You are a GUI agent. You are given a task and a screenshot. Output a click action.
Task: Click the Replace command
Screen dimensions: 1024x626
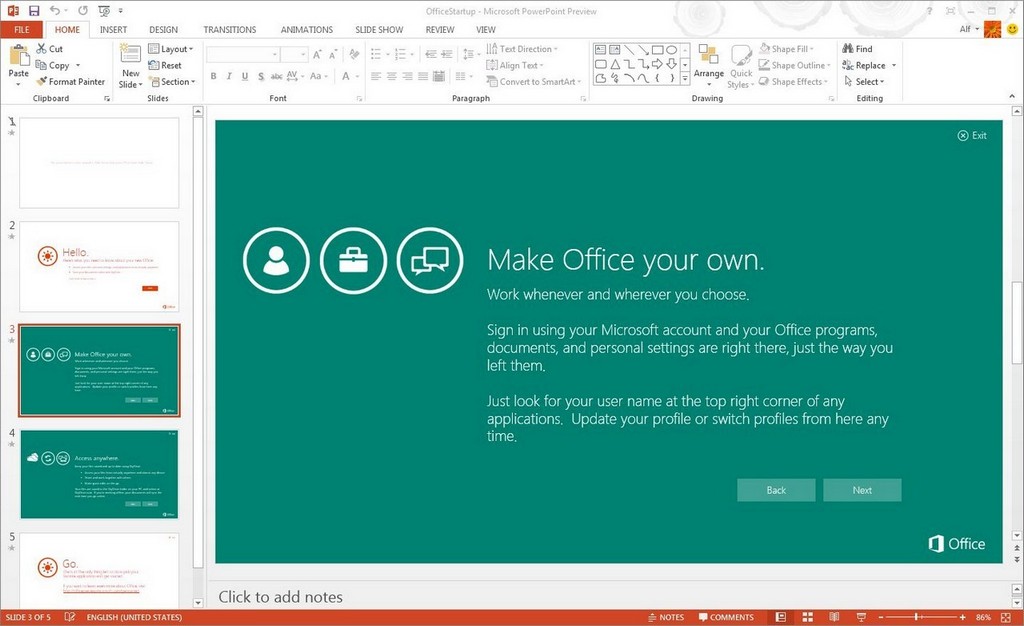coord(863,65)
